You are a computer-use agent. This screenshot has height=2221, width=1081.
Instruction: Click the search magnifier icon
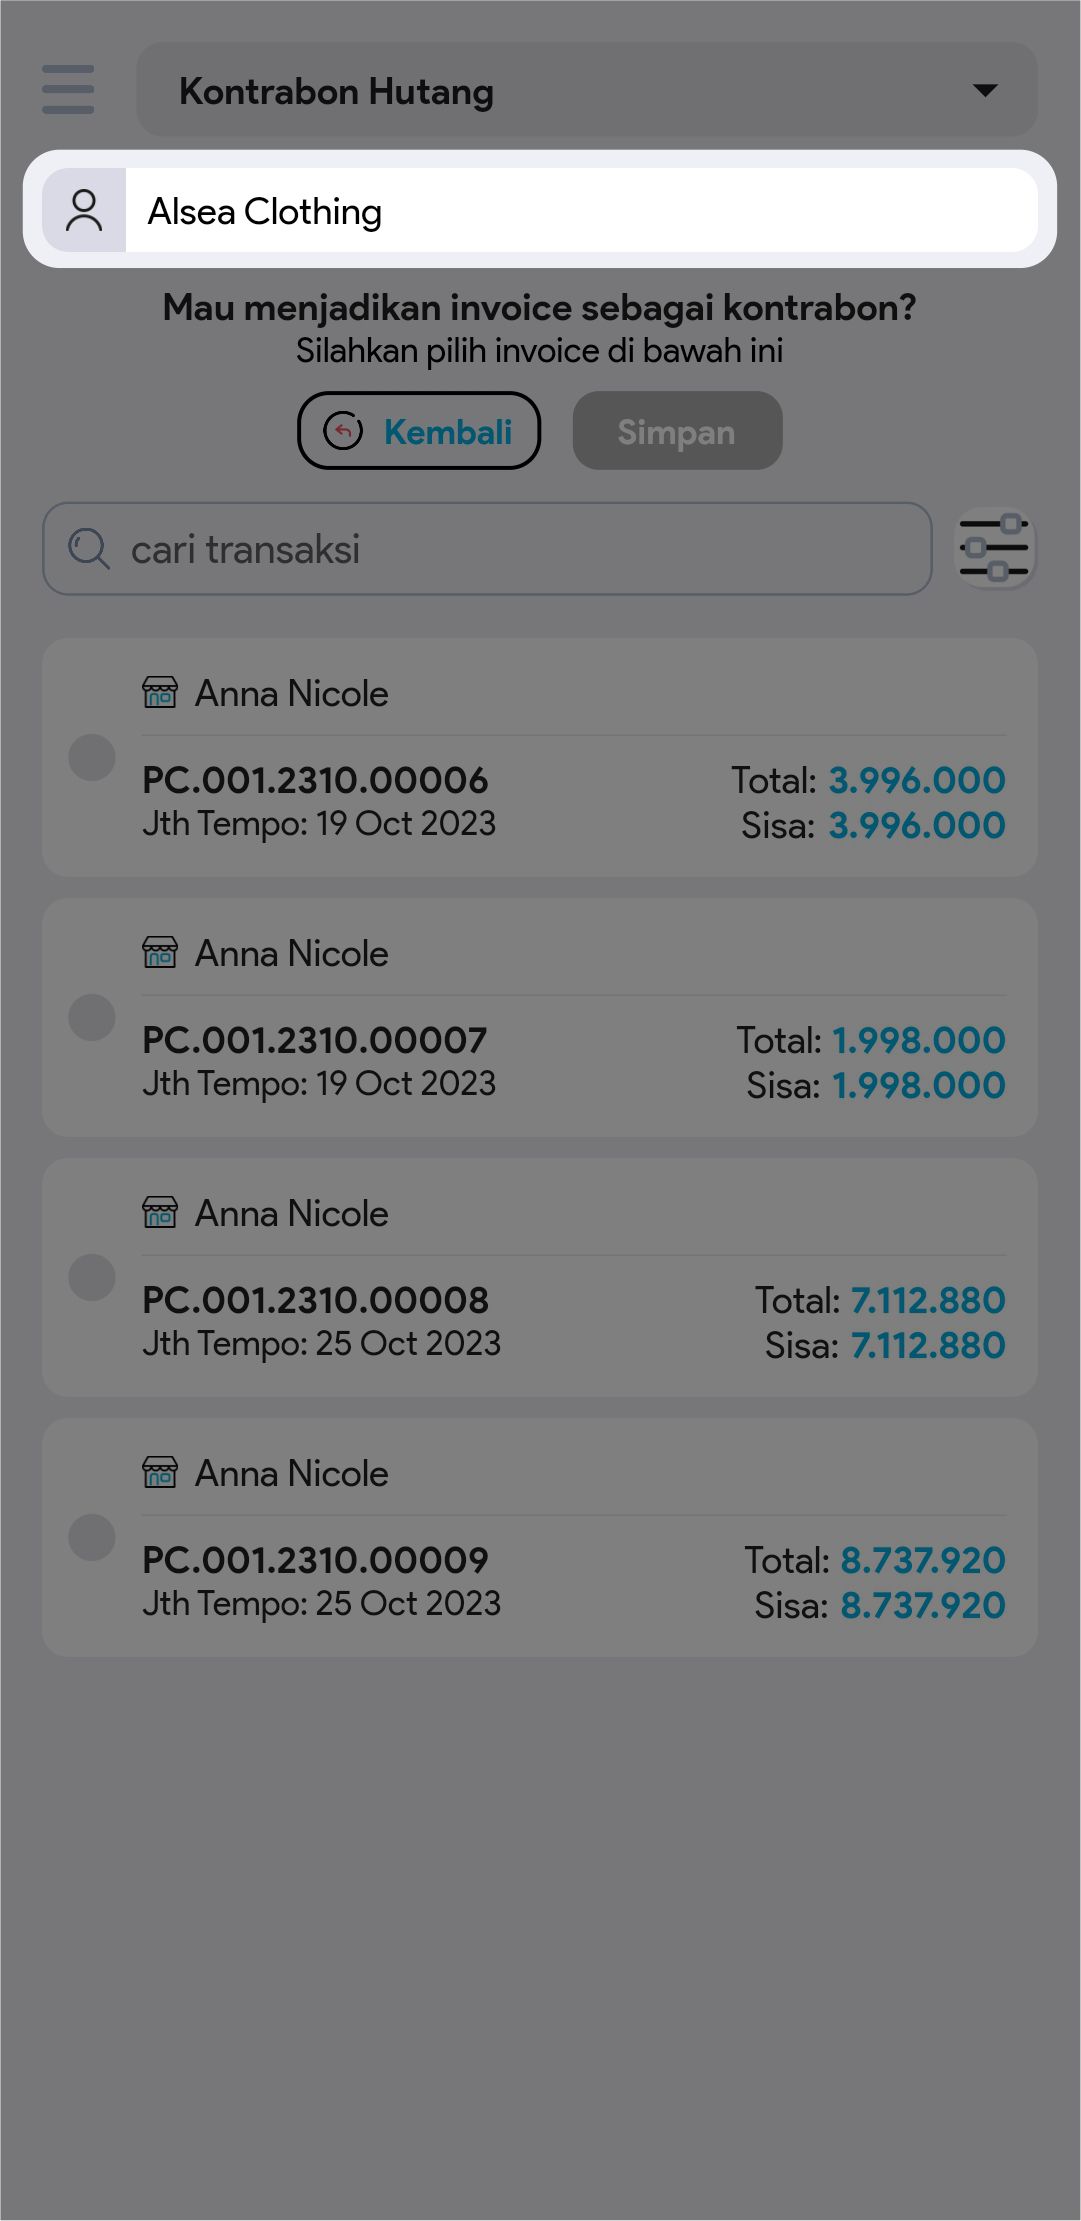pos(88,549)
